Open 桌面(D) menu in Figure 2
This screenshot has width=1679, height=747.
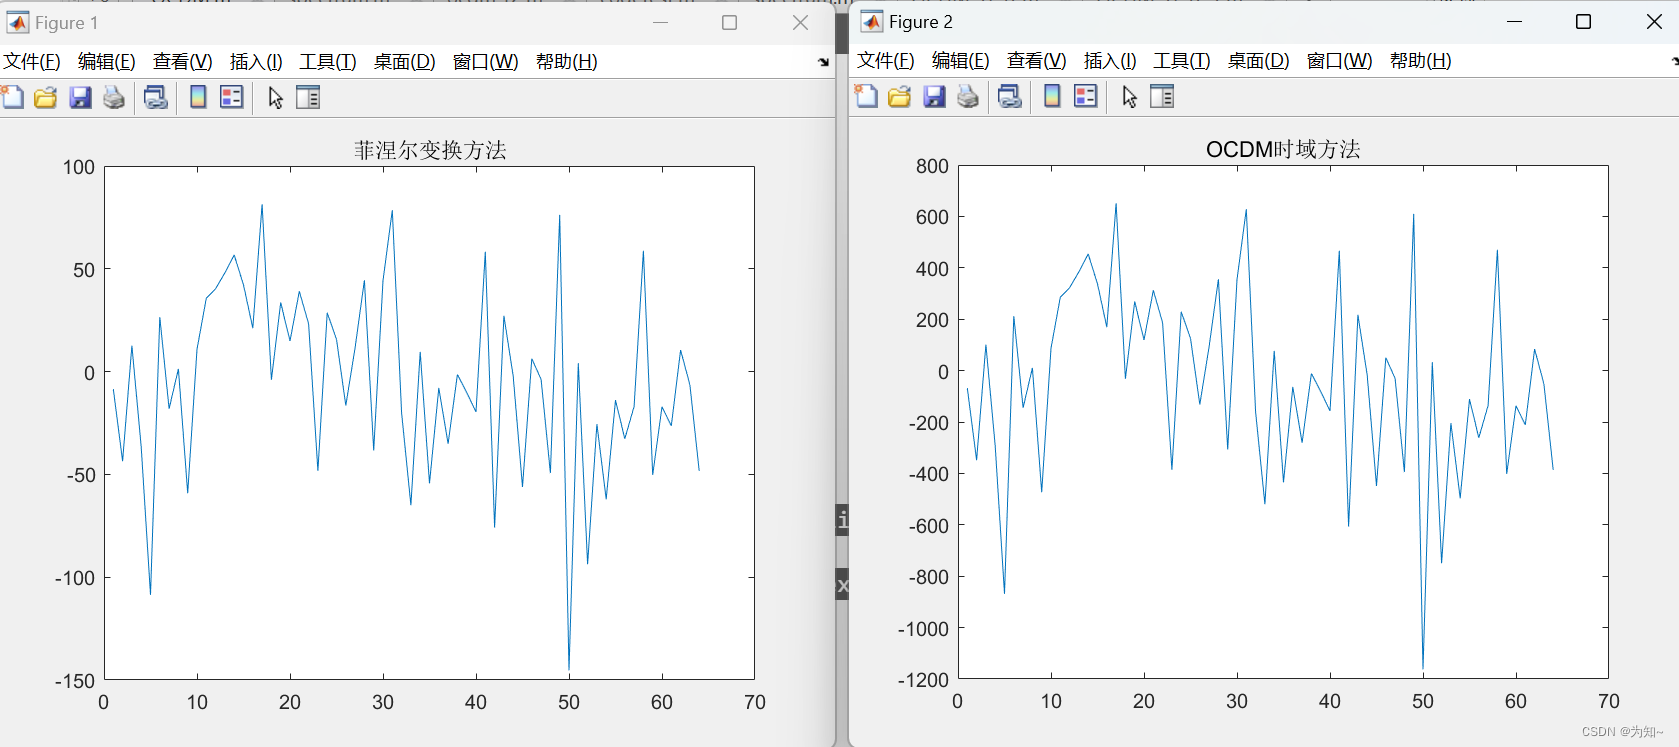click(1259, 61)
